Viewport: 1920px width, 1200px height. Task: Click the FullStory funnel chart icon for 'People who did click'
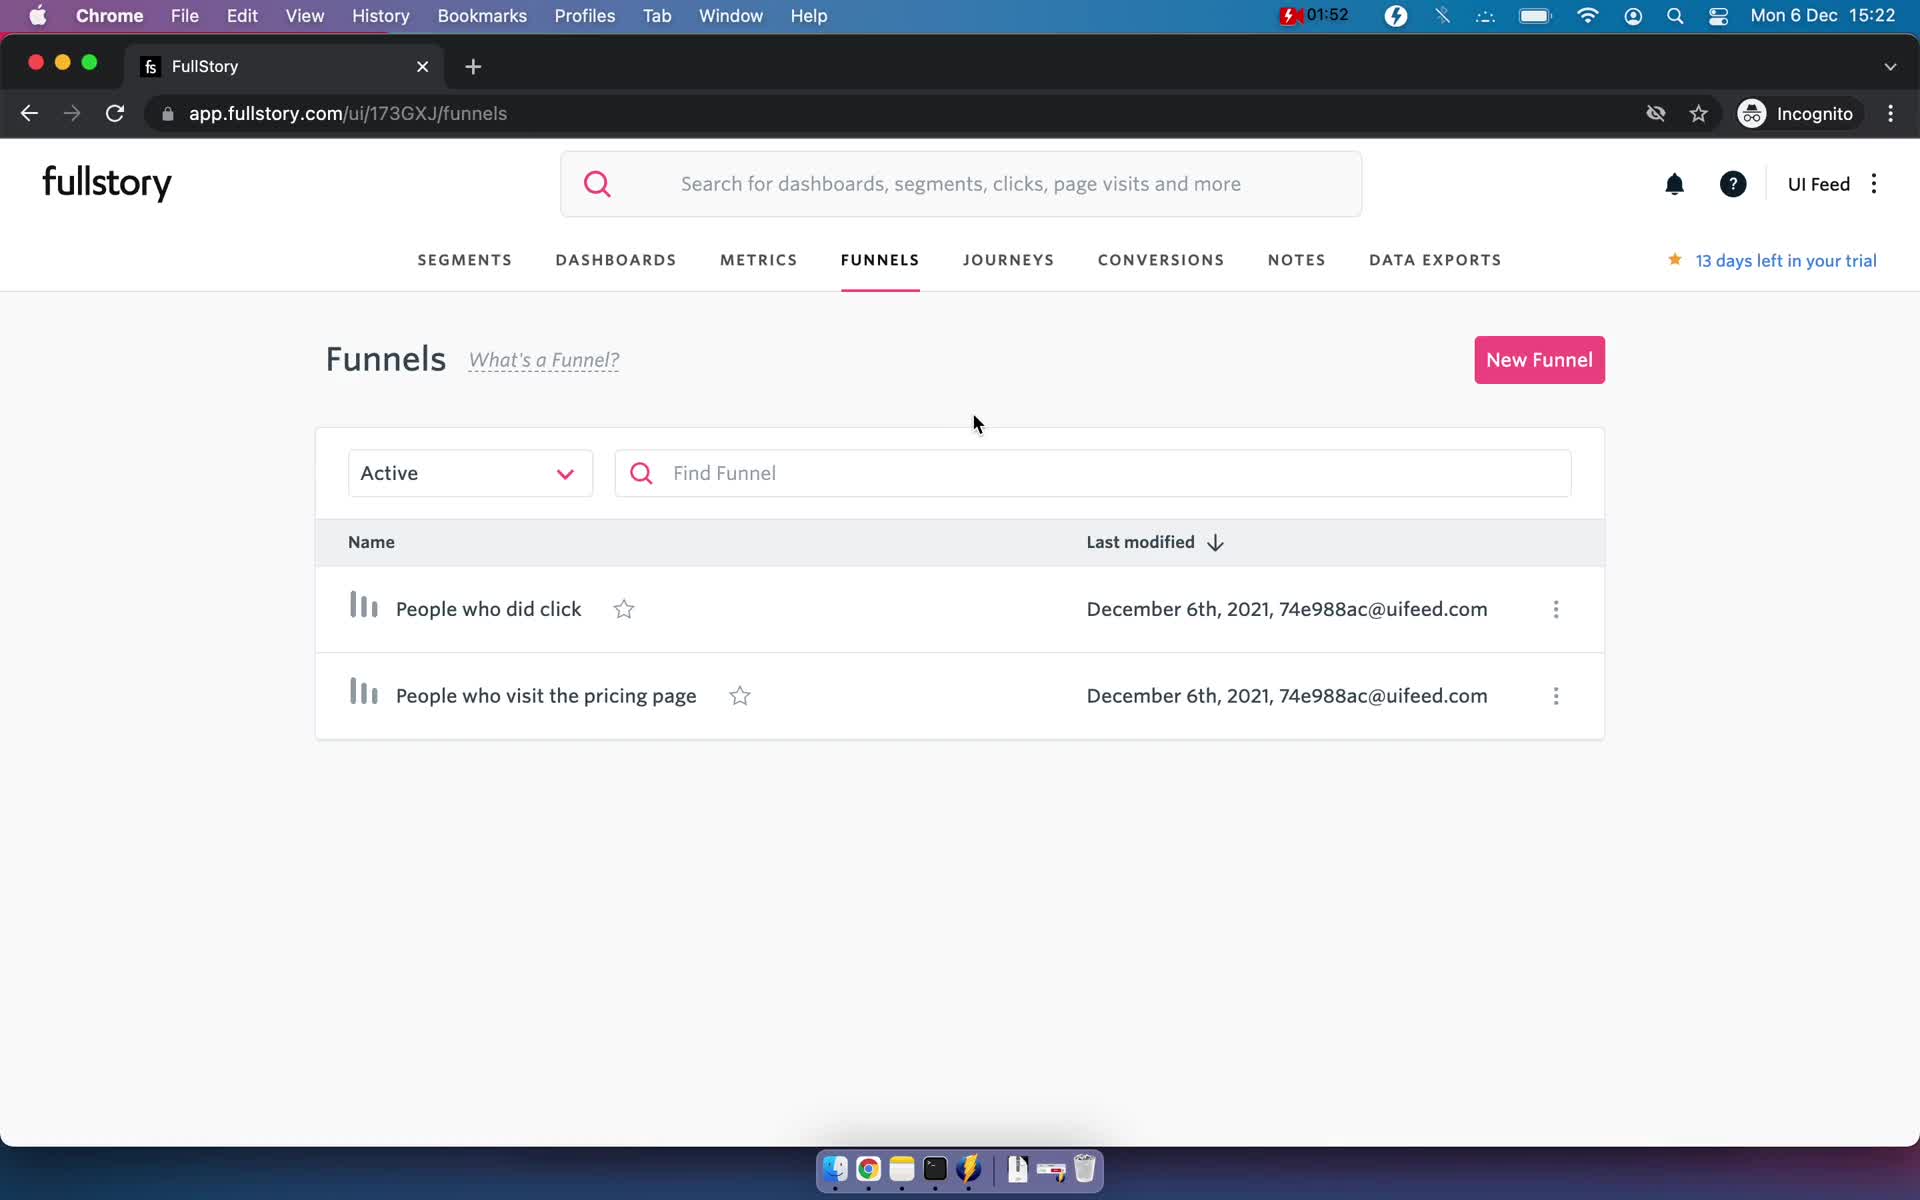point(364,606)
